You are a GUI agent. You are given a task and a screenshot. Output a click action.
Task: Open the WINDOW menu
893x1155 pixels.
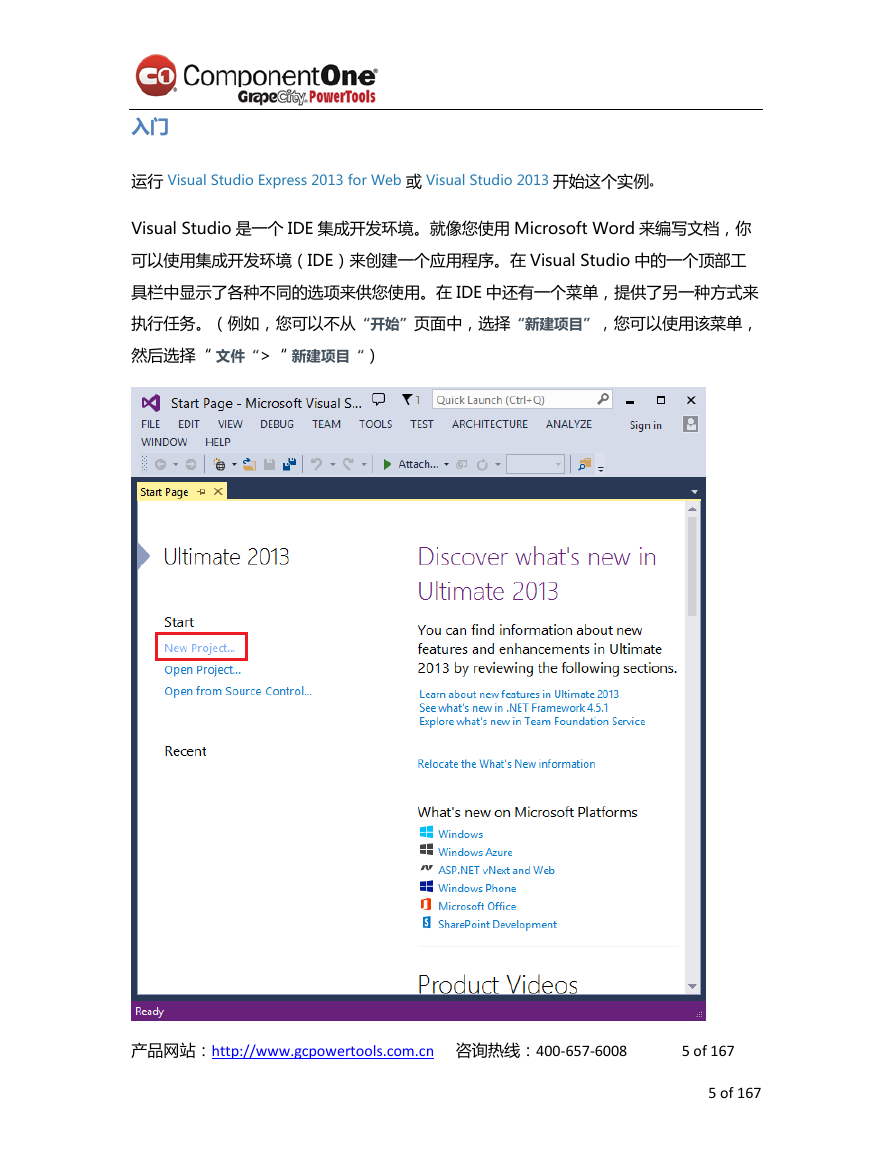pos(164,442)
